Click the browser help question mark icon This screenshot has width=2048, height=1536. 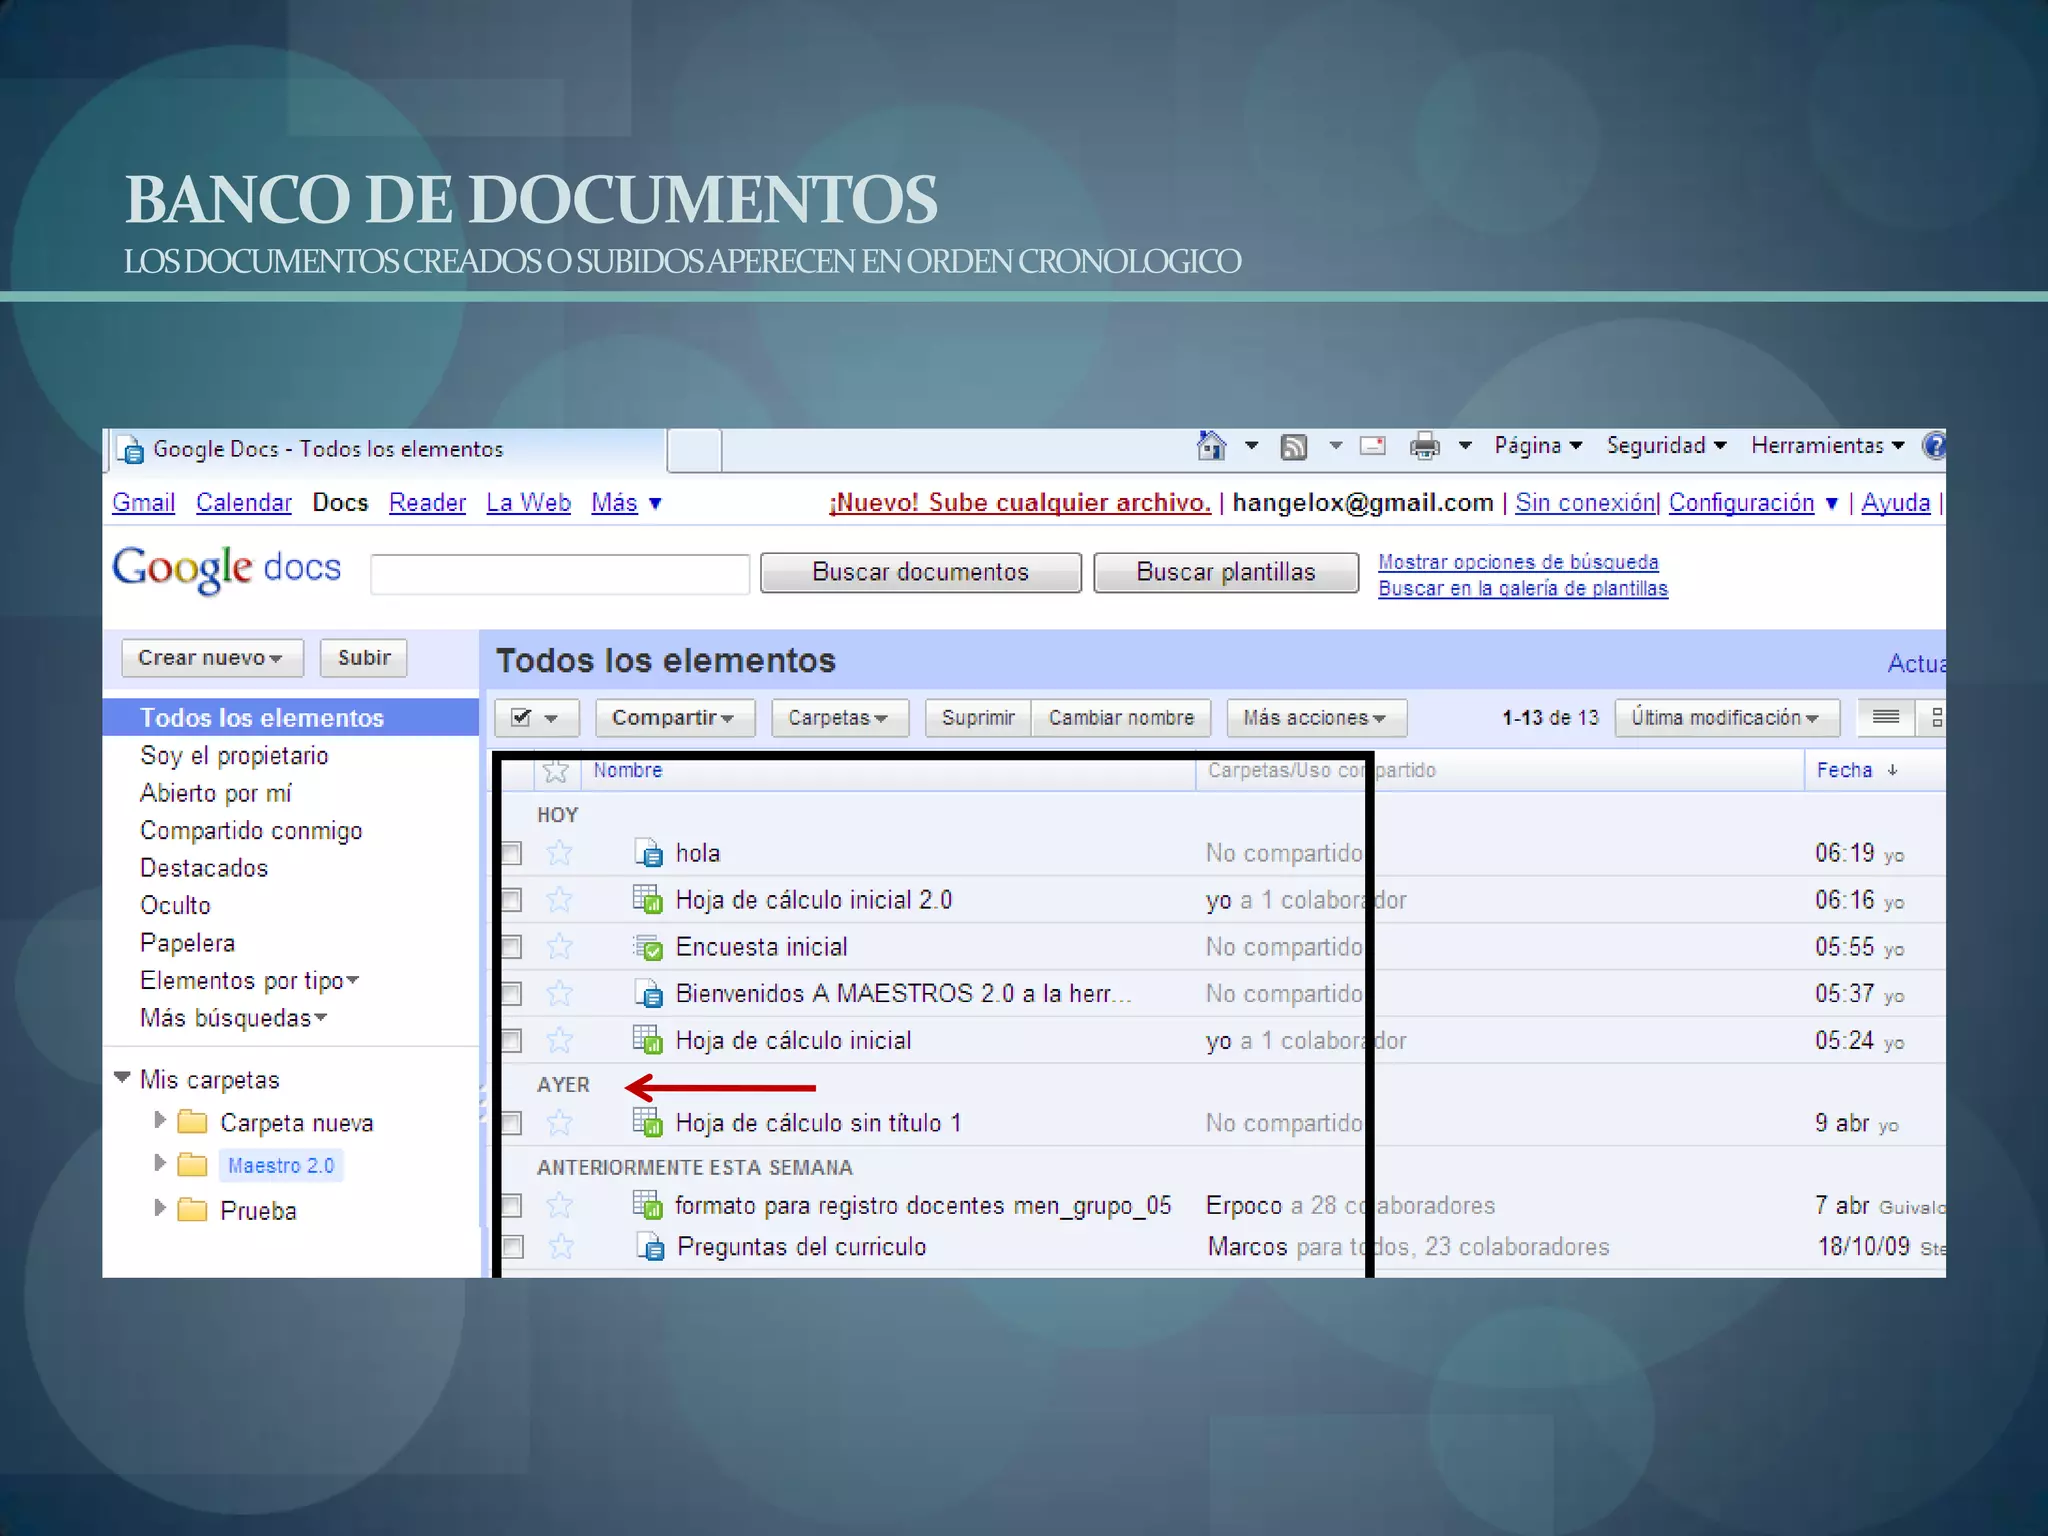point(1935,446)
